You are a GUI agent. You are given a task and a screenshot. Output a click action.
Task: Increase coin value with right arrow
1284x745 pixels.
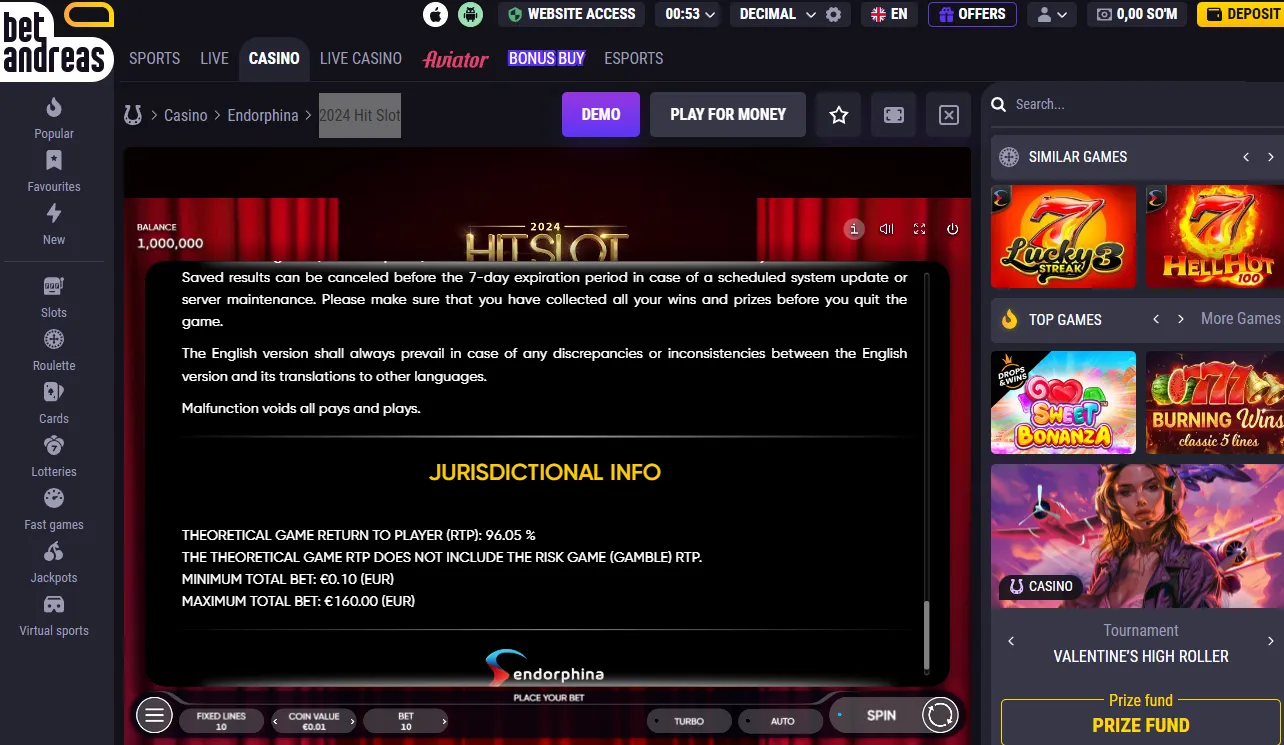pyautogui.click(x=352, y=721)
